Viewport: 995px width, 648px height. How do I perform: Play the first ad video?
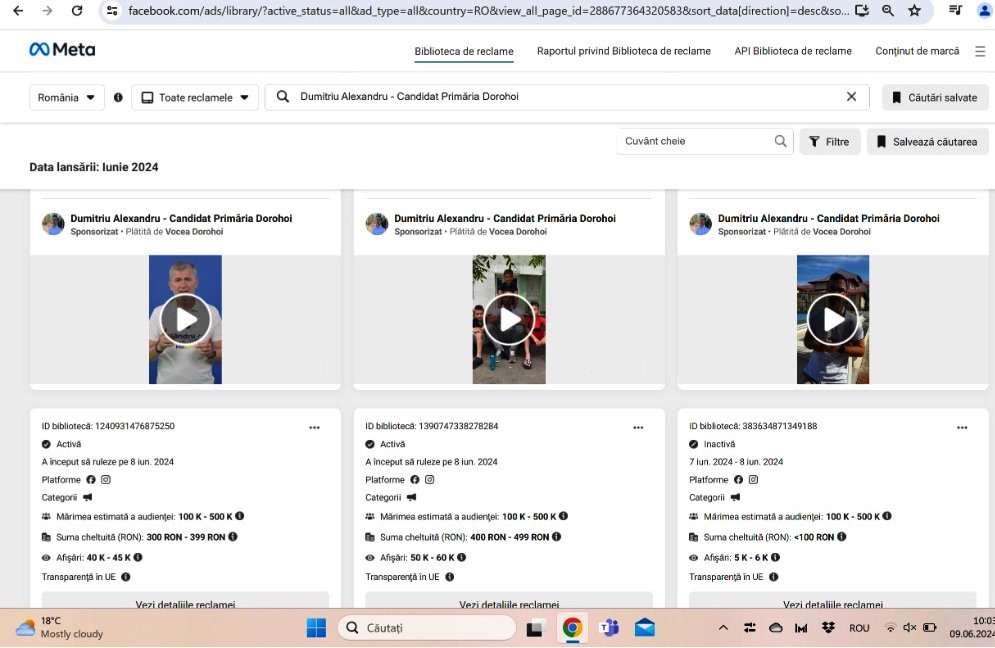point(186,320)
